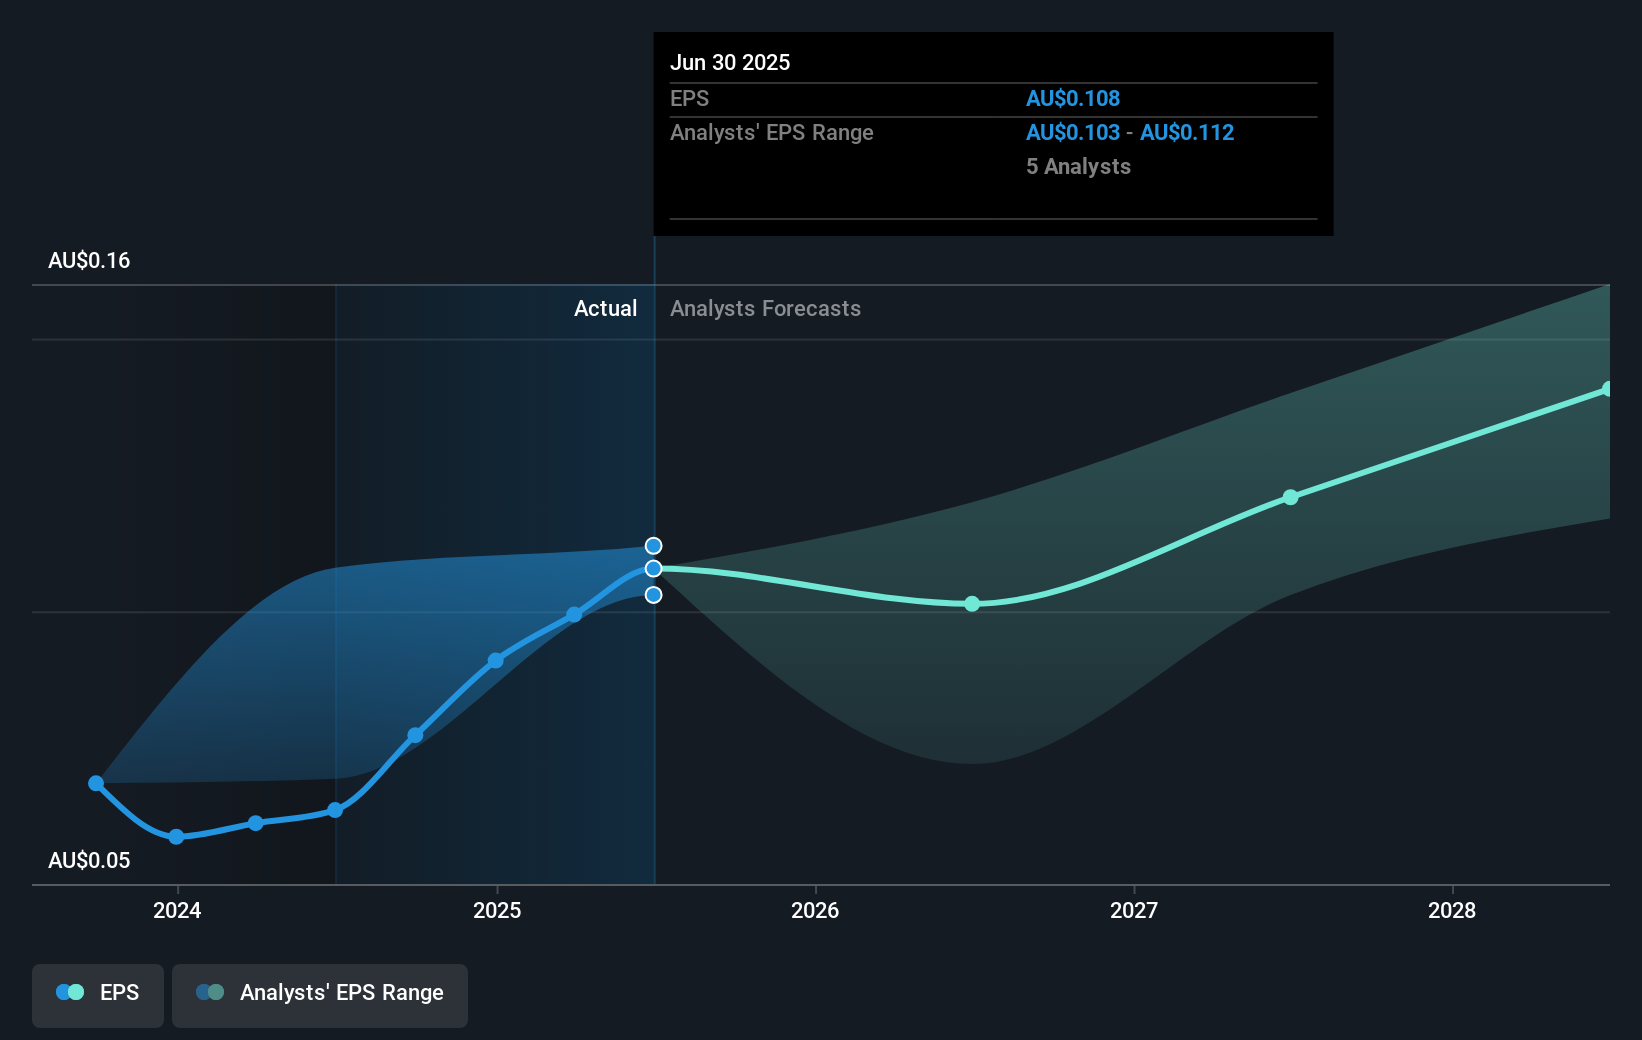Click the 5 Analysts entry
The width and height of the screenshot is (1642, 1040).
click(x=1078, y=166)
